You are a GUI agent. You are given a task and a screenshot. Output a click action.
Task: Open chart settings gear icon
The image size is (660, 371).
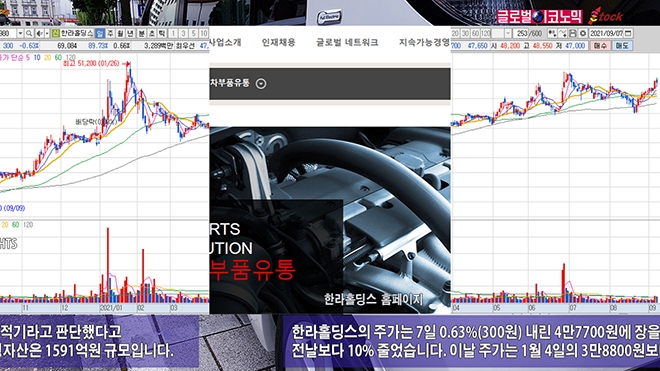tap(583, 33)
